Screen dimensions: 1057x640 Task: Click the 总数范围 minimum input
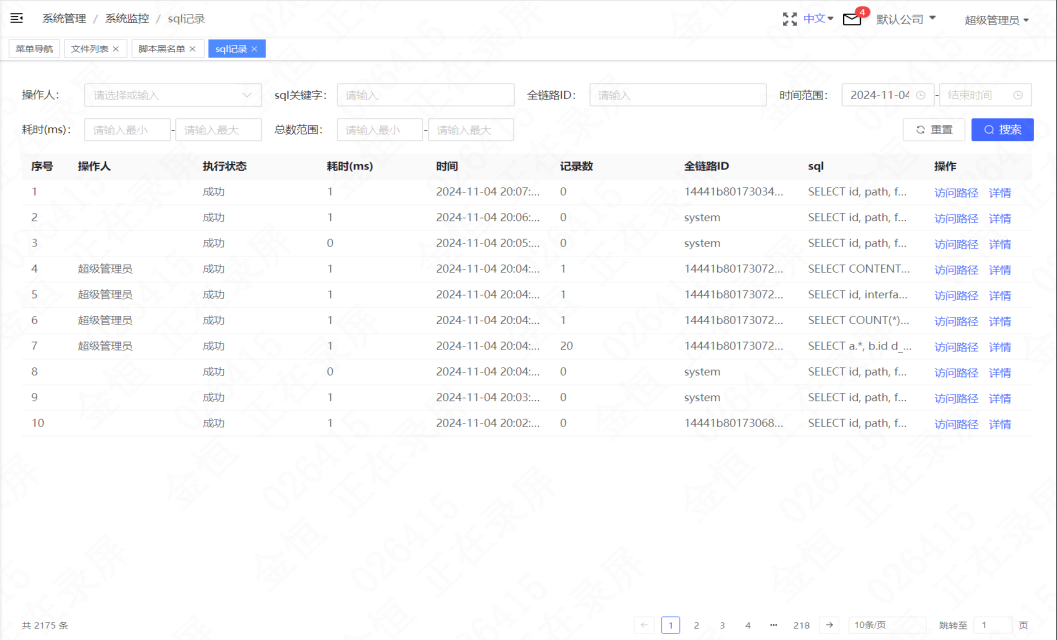380,129
